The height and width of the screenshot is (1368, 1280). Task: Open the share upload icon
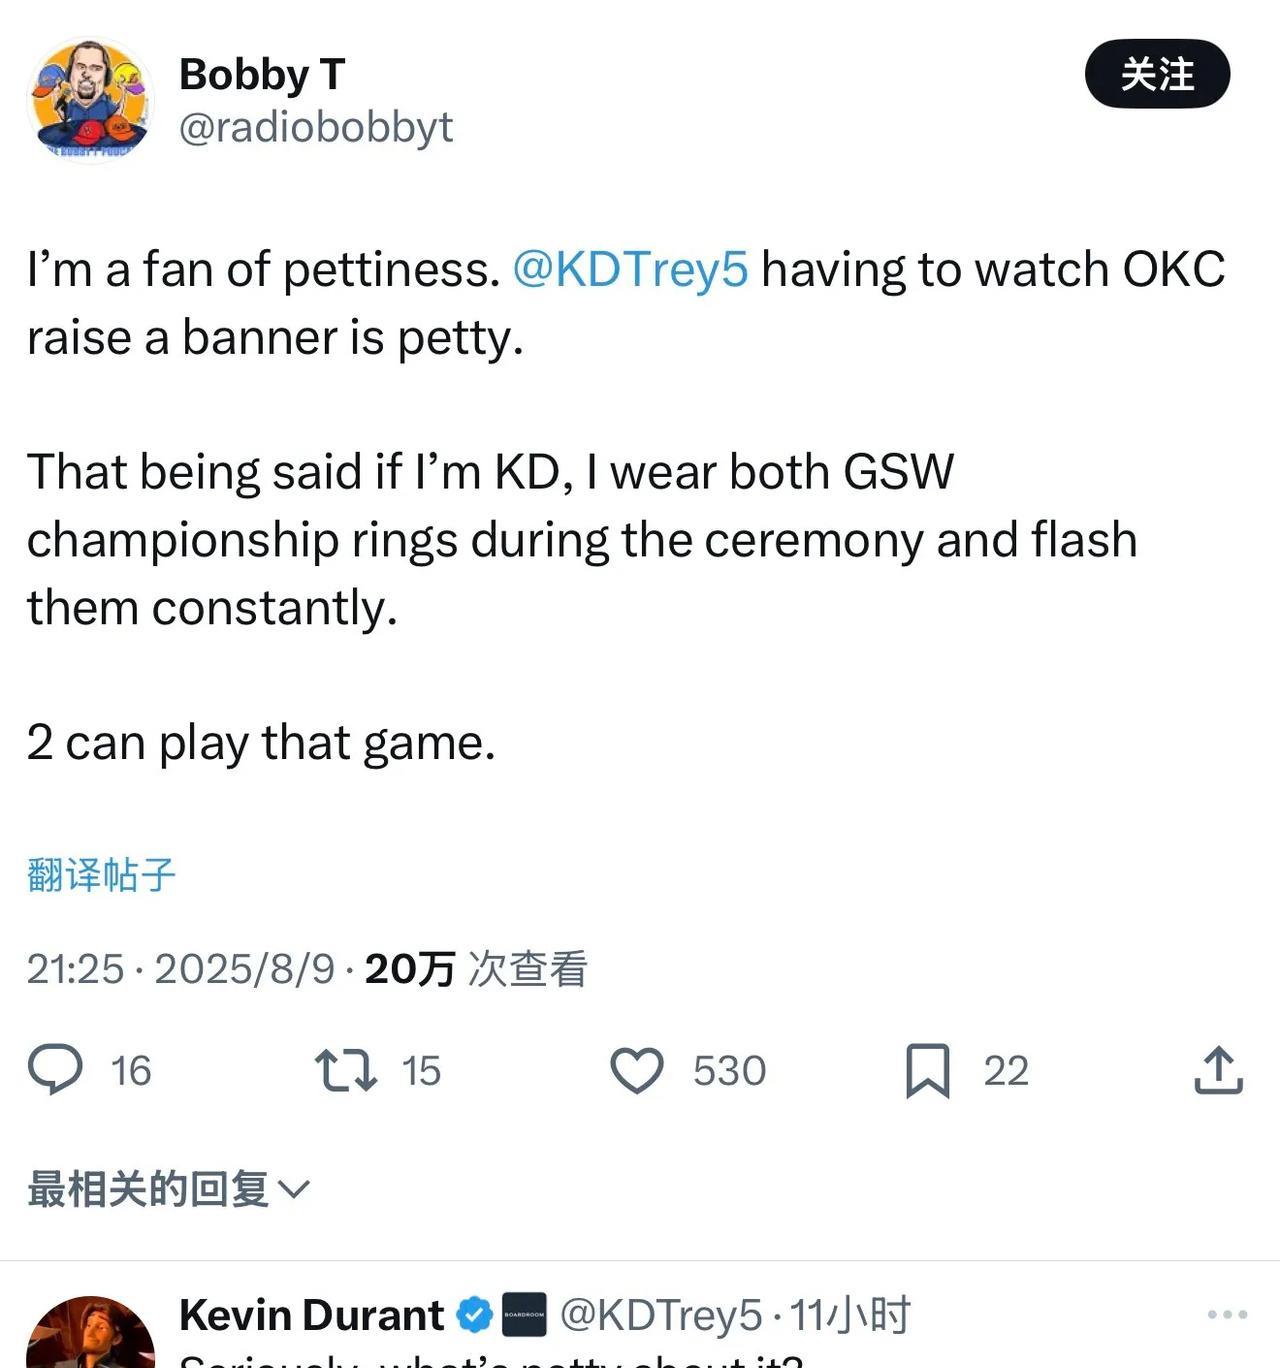click(1218, 1070)
